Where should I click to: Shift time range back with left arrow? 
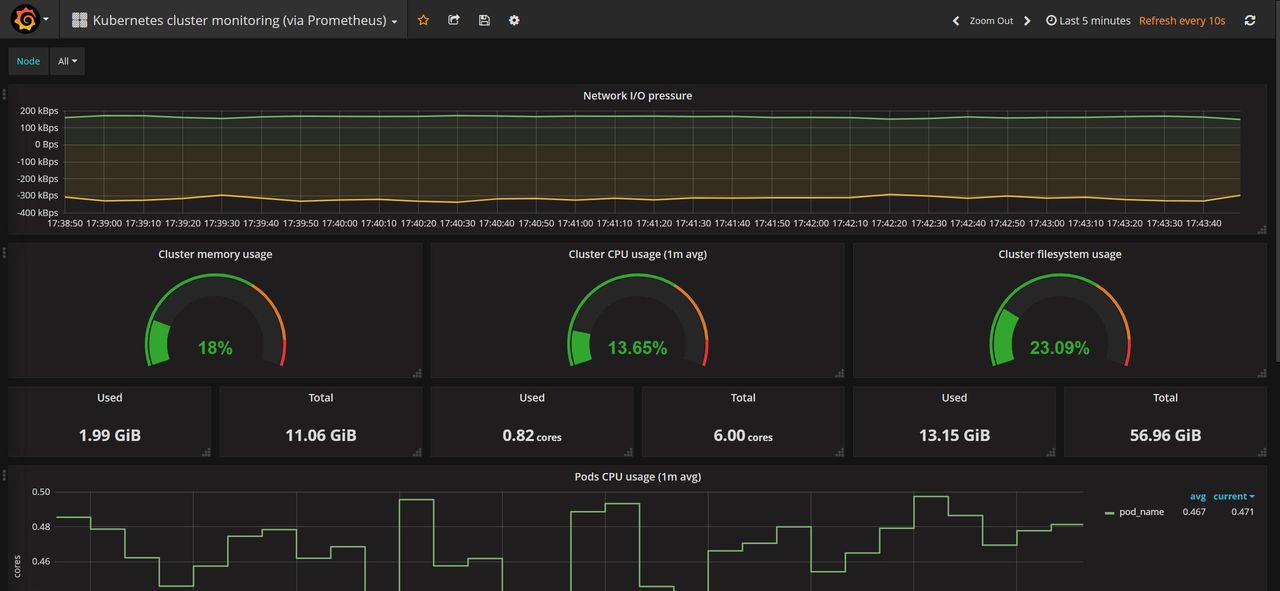956,20
